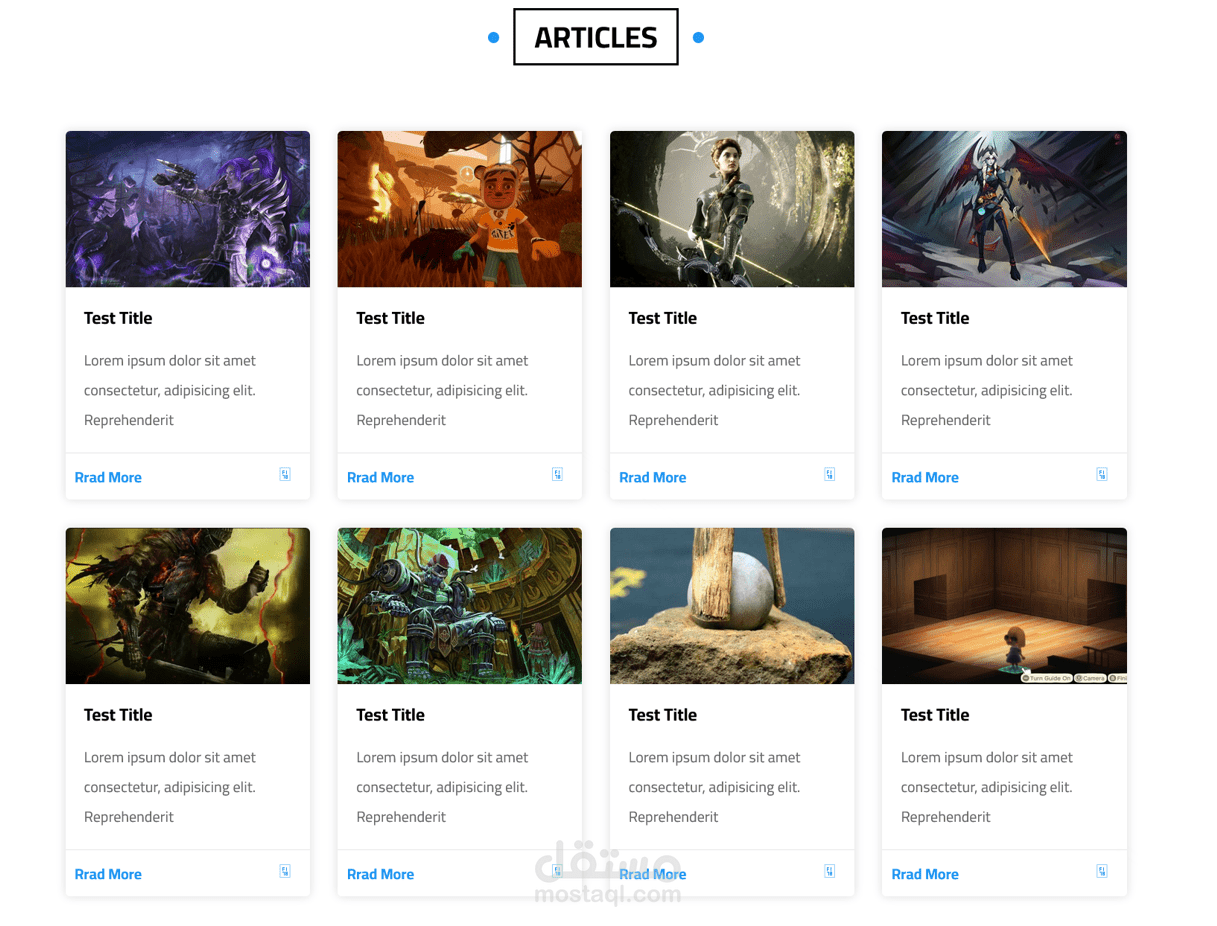Select Test Title under the green mech image
This screenshot has height=926, width=1217.
[390, 715]
